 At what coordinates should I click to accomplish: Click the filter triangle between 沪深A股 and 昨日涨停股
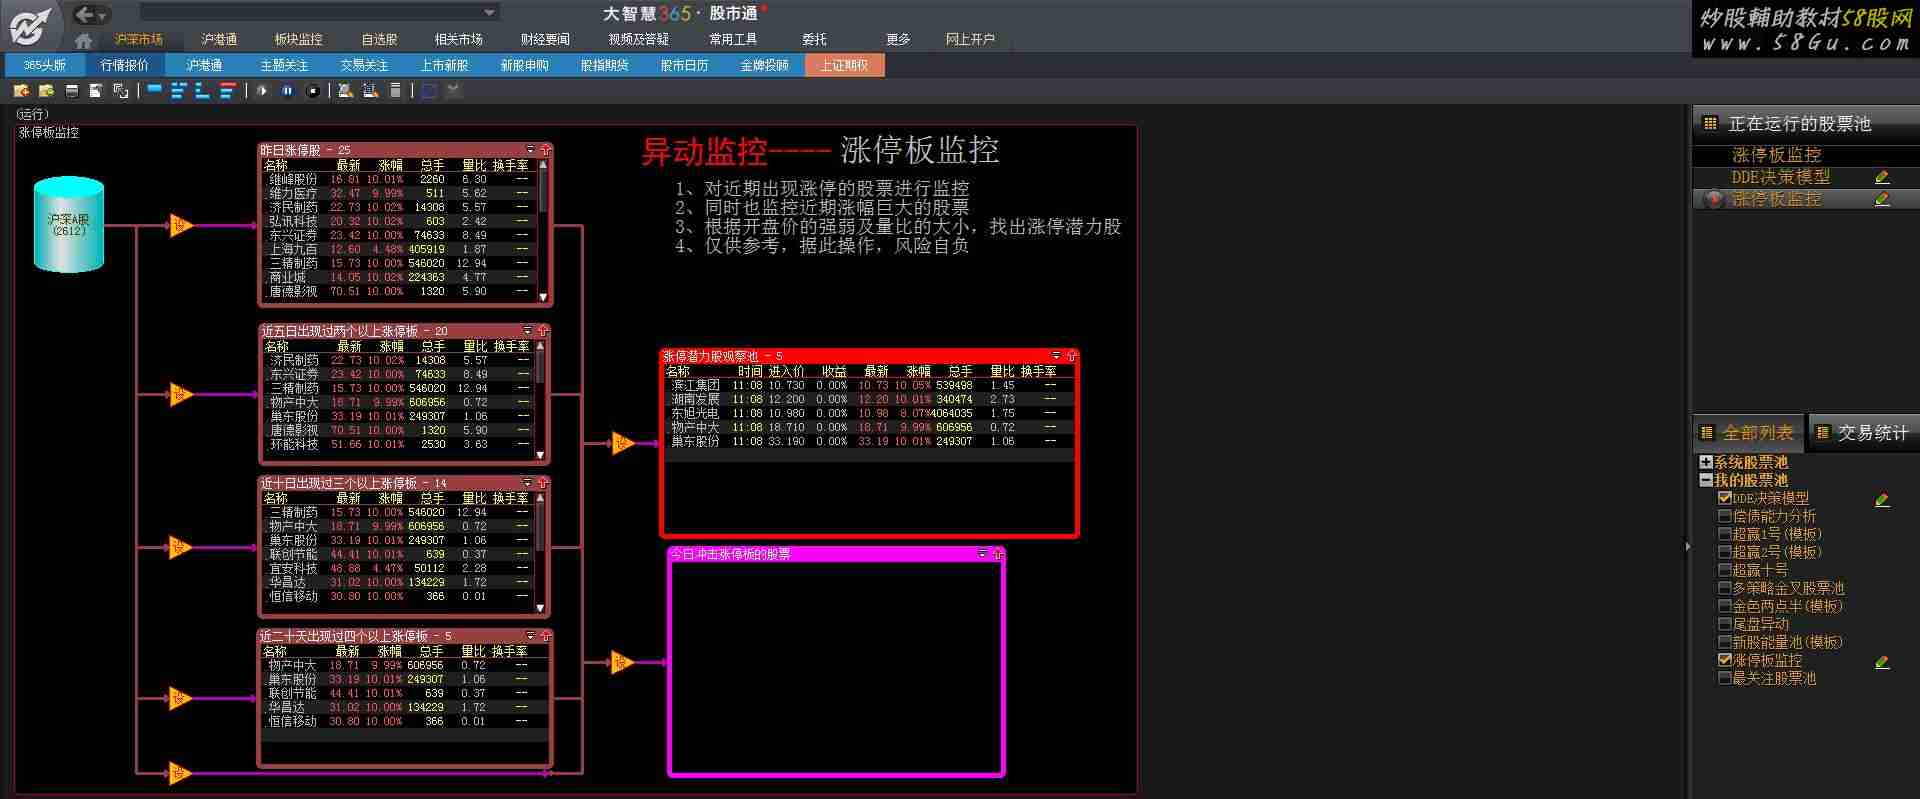point(181,225)
